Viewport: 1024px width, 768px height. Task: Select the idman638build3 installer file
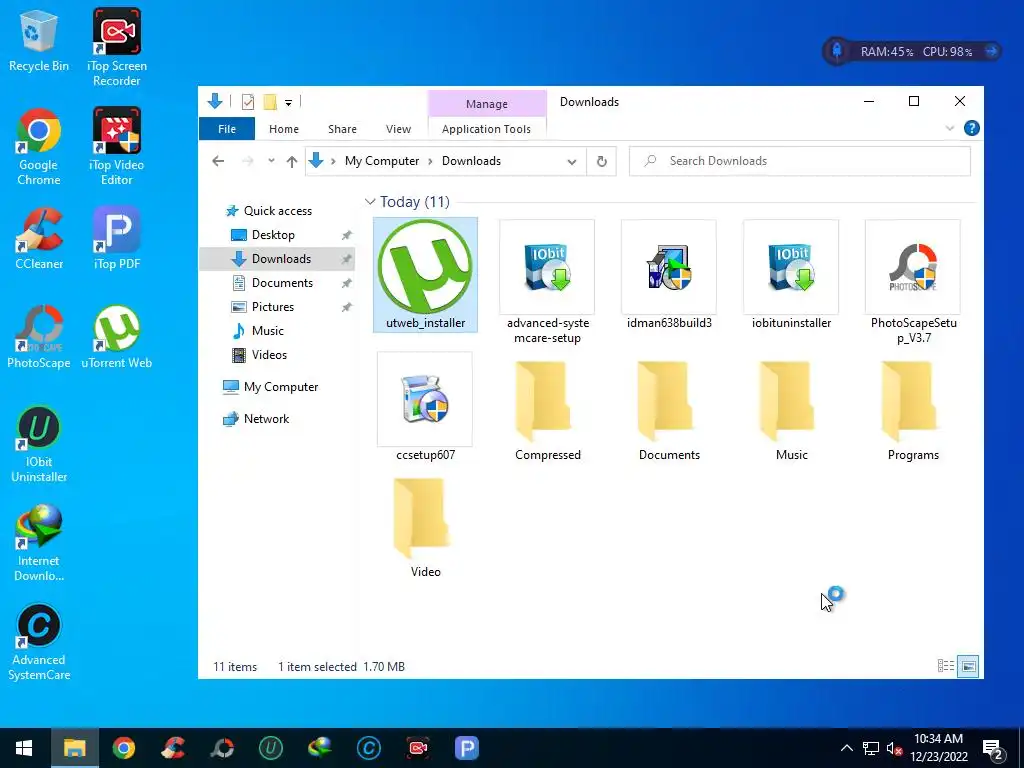[x=669, y=275]
